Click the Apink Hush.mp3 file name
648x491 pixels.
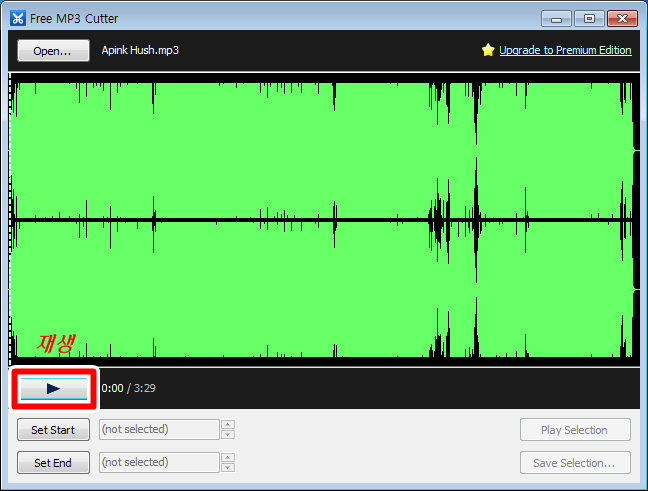pyautogui.click(x=140, y=50)
